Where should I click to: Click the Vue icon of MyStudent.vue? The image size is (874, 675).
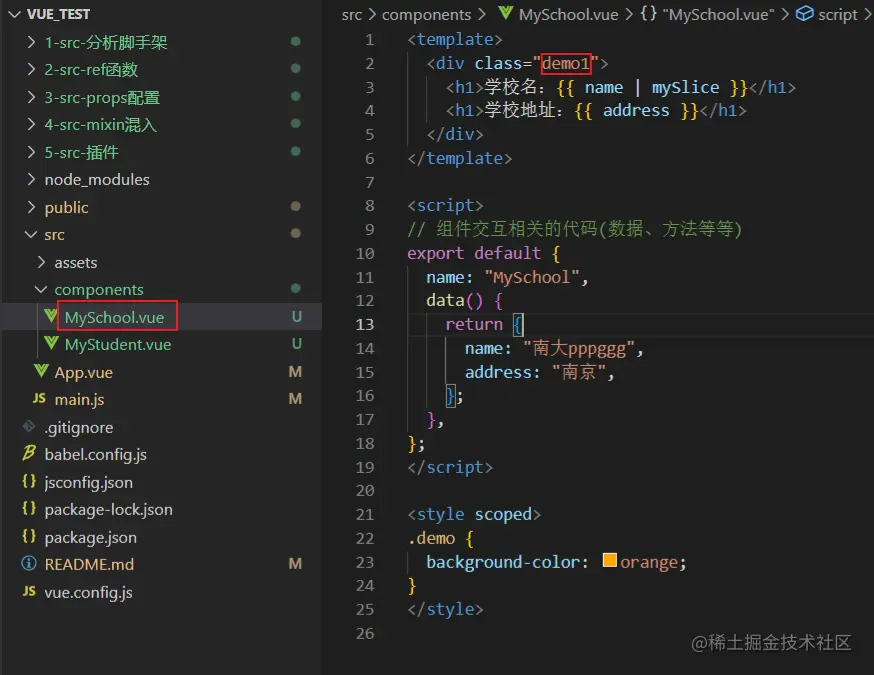click(51, 343)
